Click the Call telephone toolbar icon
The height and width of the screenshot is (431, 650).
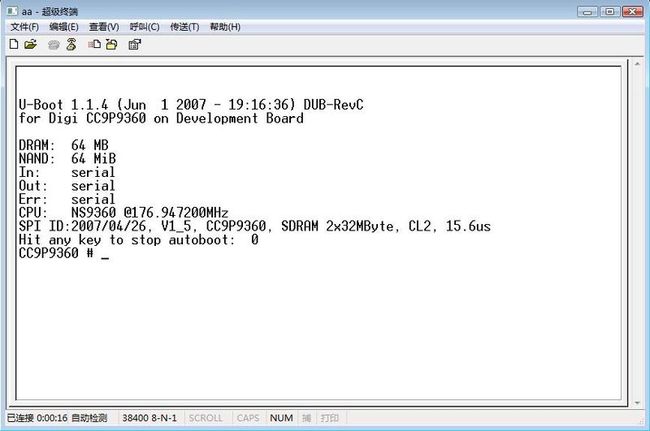click(x=53, y=44)
